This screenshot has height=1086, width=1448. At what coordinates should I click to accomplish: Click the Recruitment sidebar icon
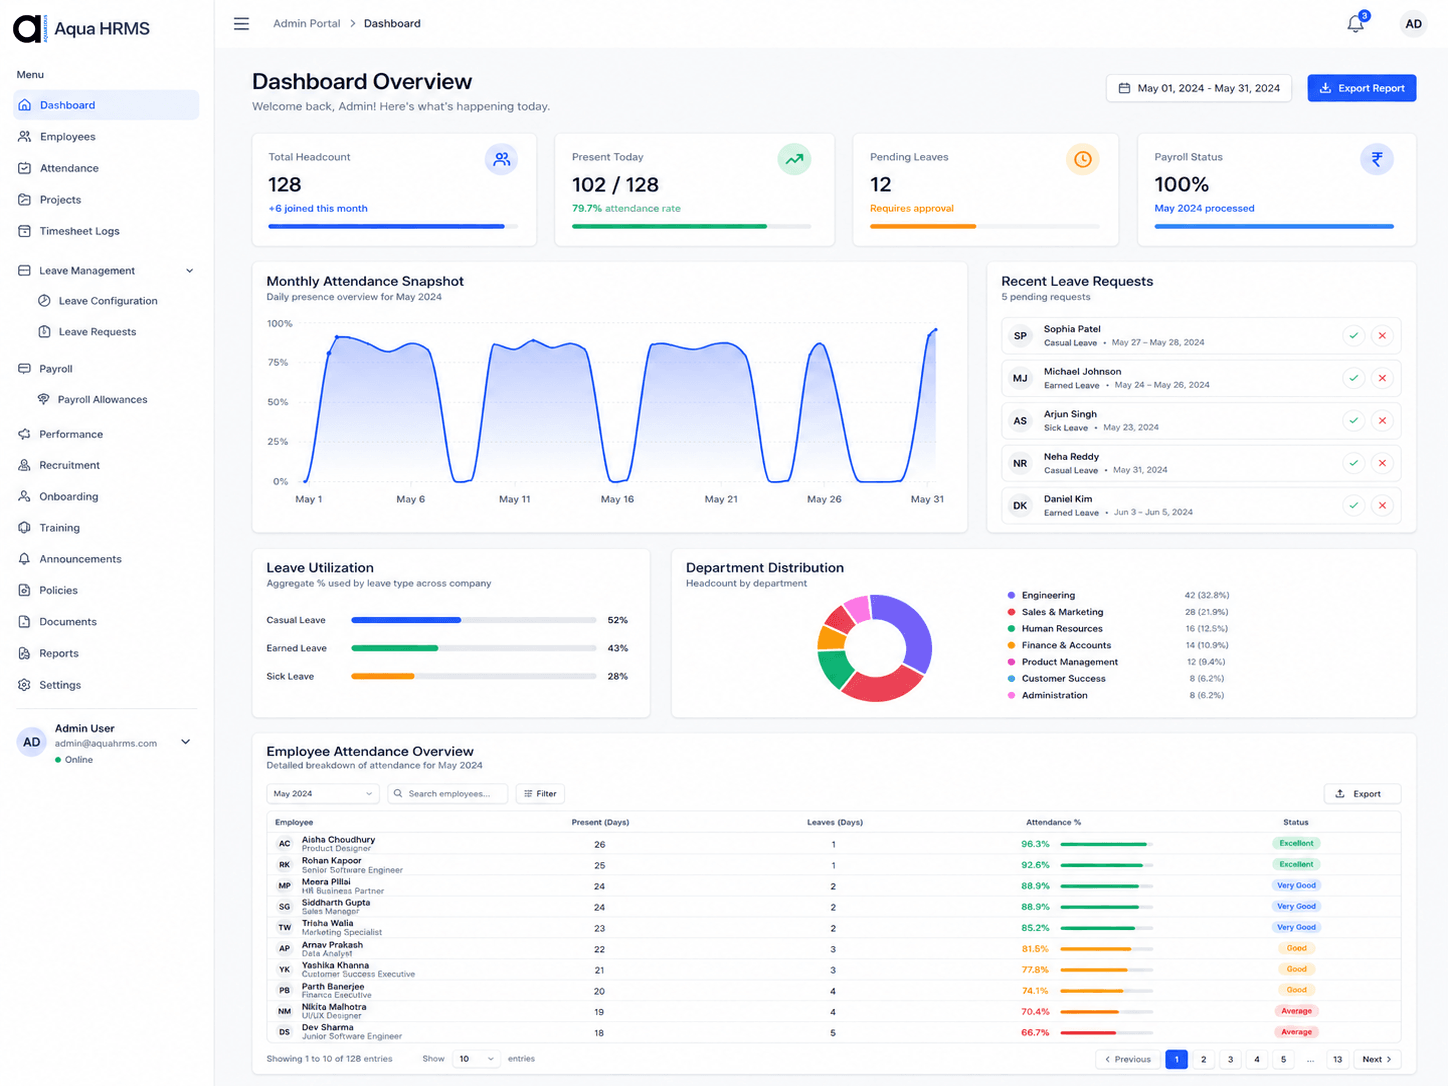point(25,465)
